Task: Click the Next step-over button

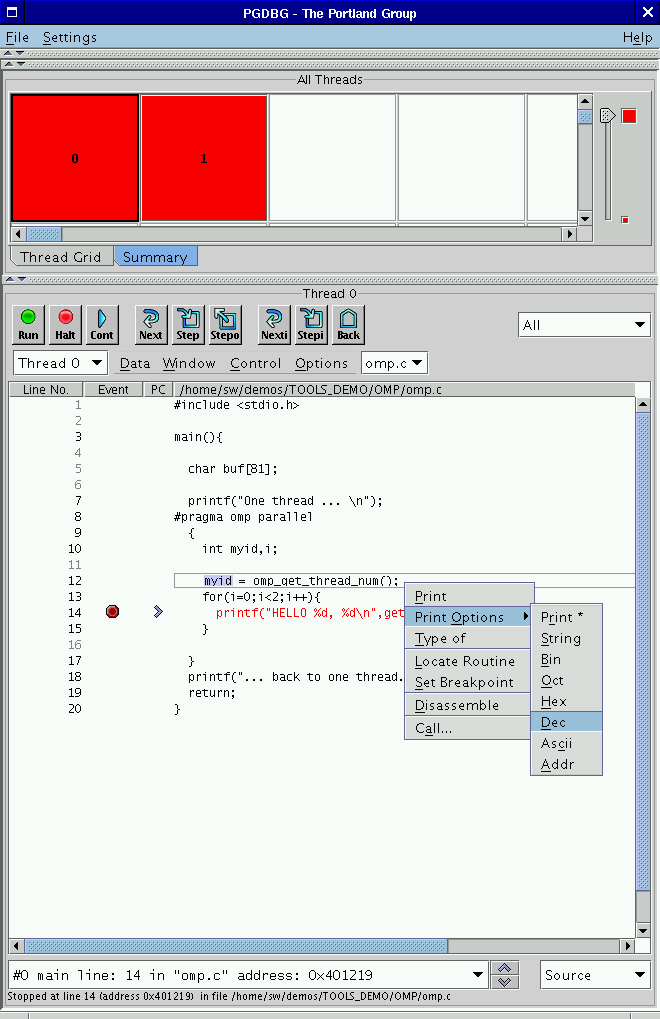Action: (x=151, y=324)
